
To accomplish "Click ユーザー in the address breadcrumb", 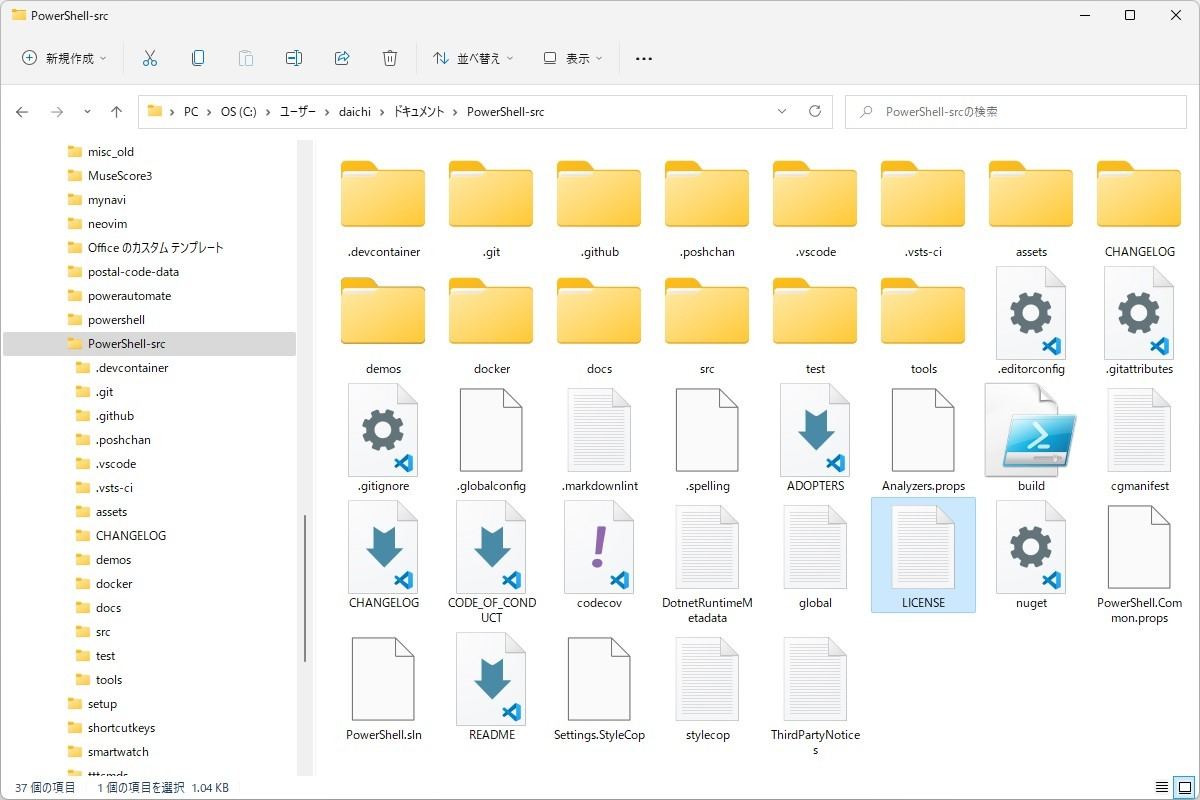I will pos(297,112).
